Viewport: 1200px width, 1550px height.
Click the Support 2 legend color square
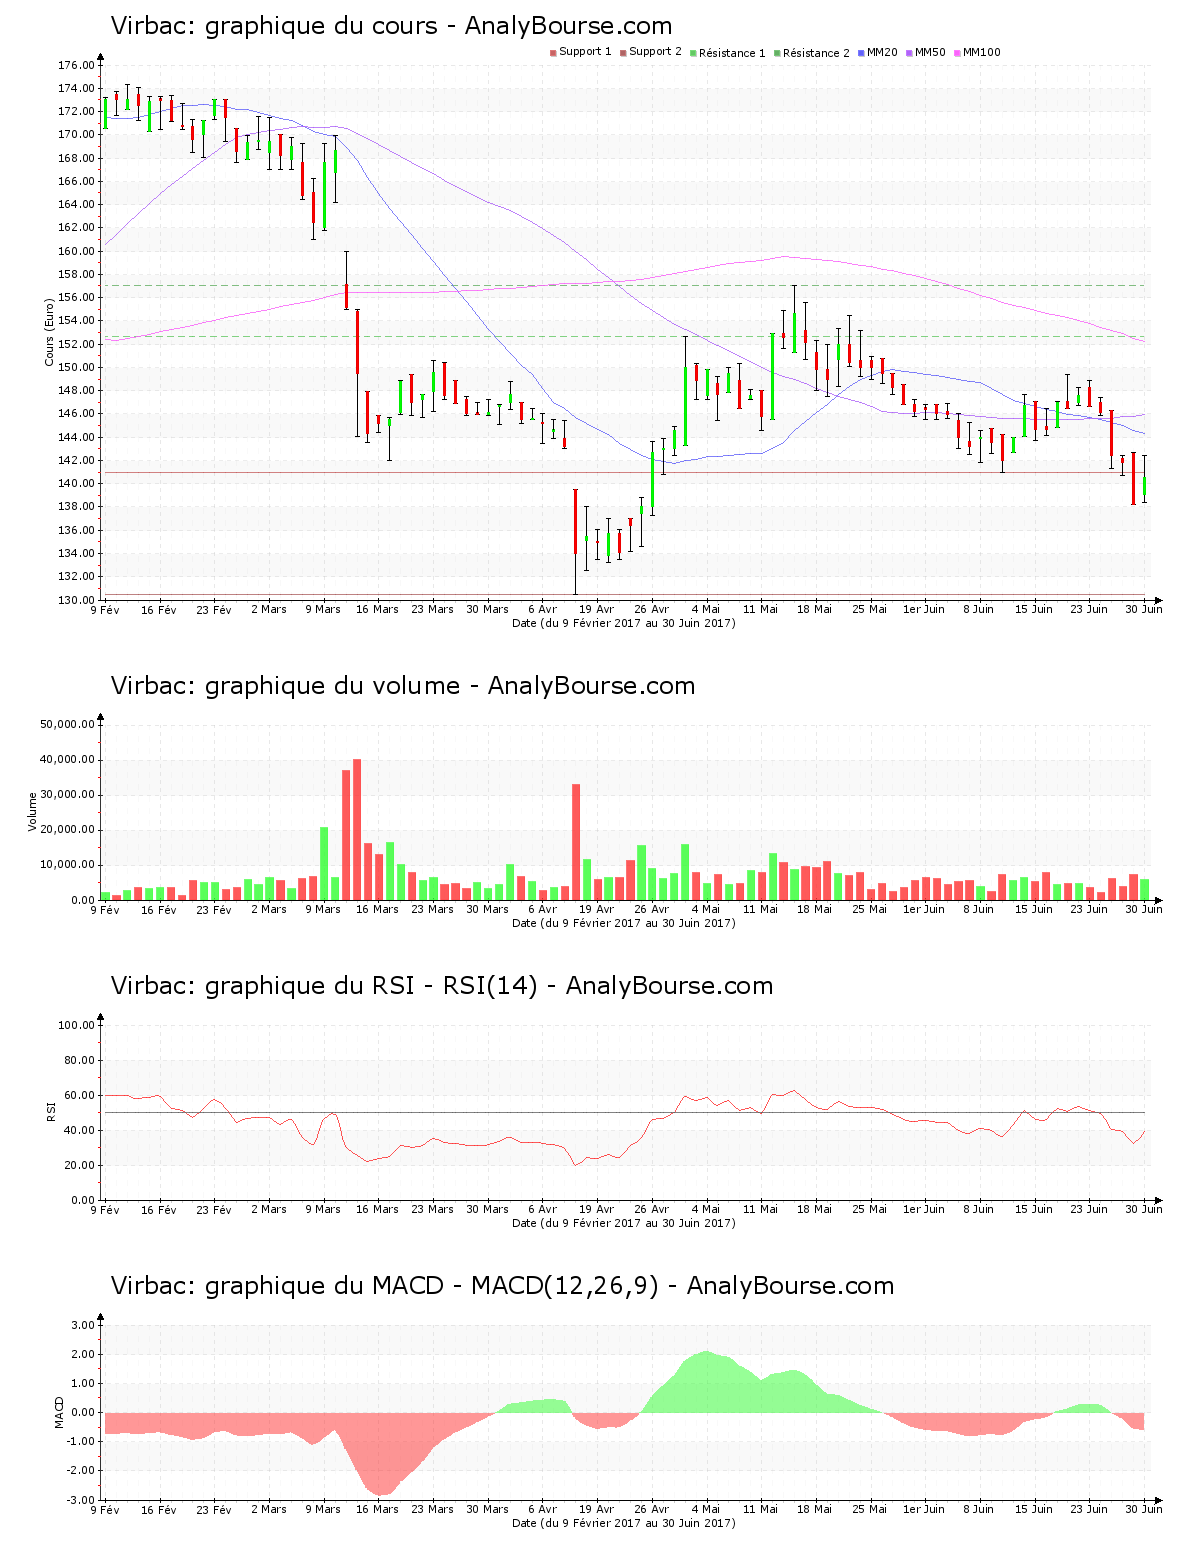623,53
